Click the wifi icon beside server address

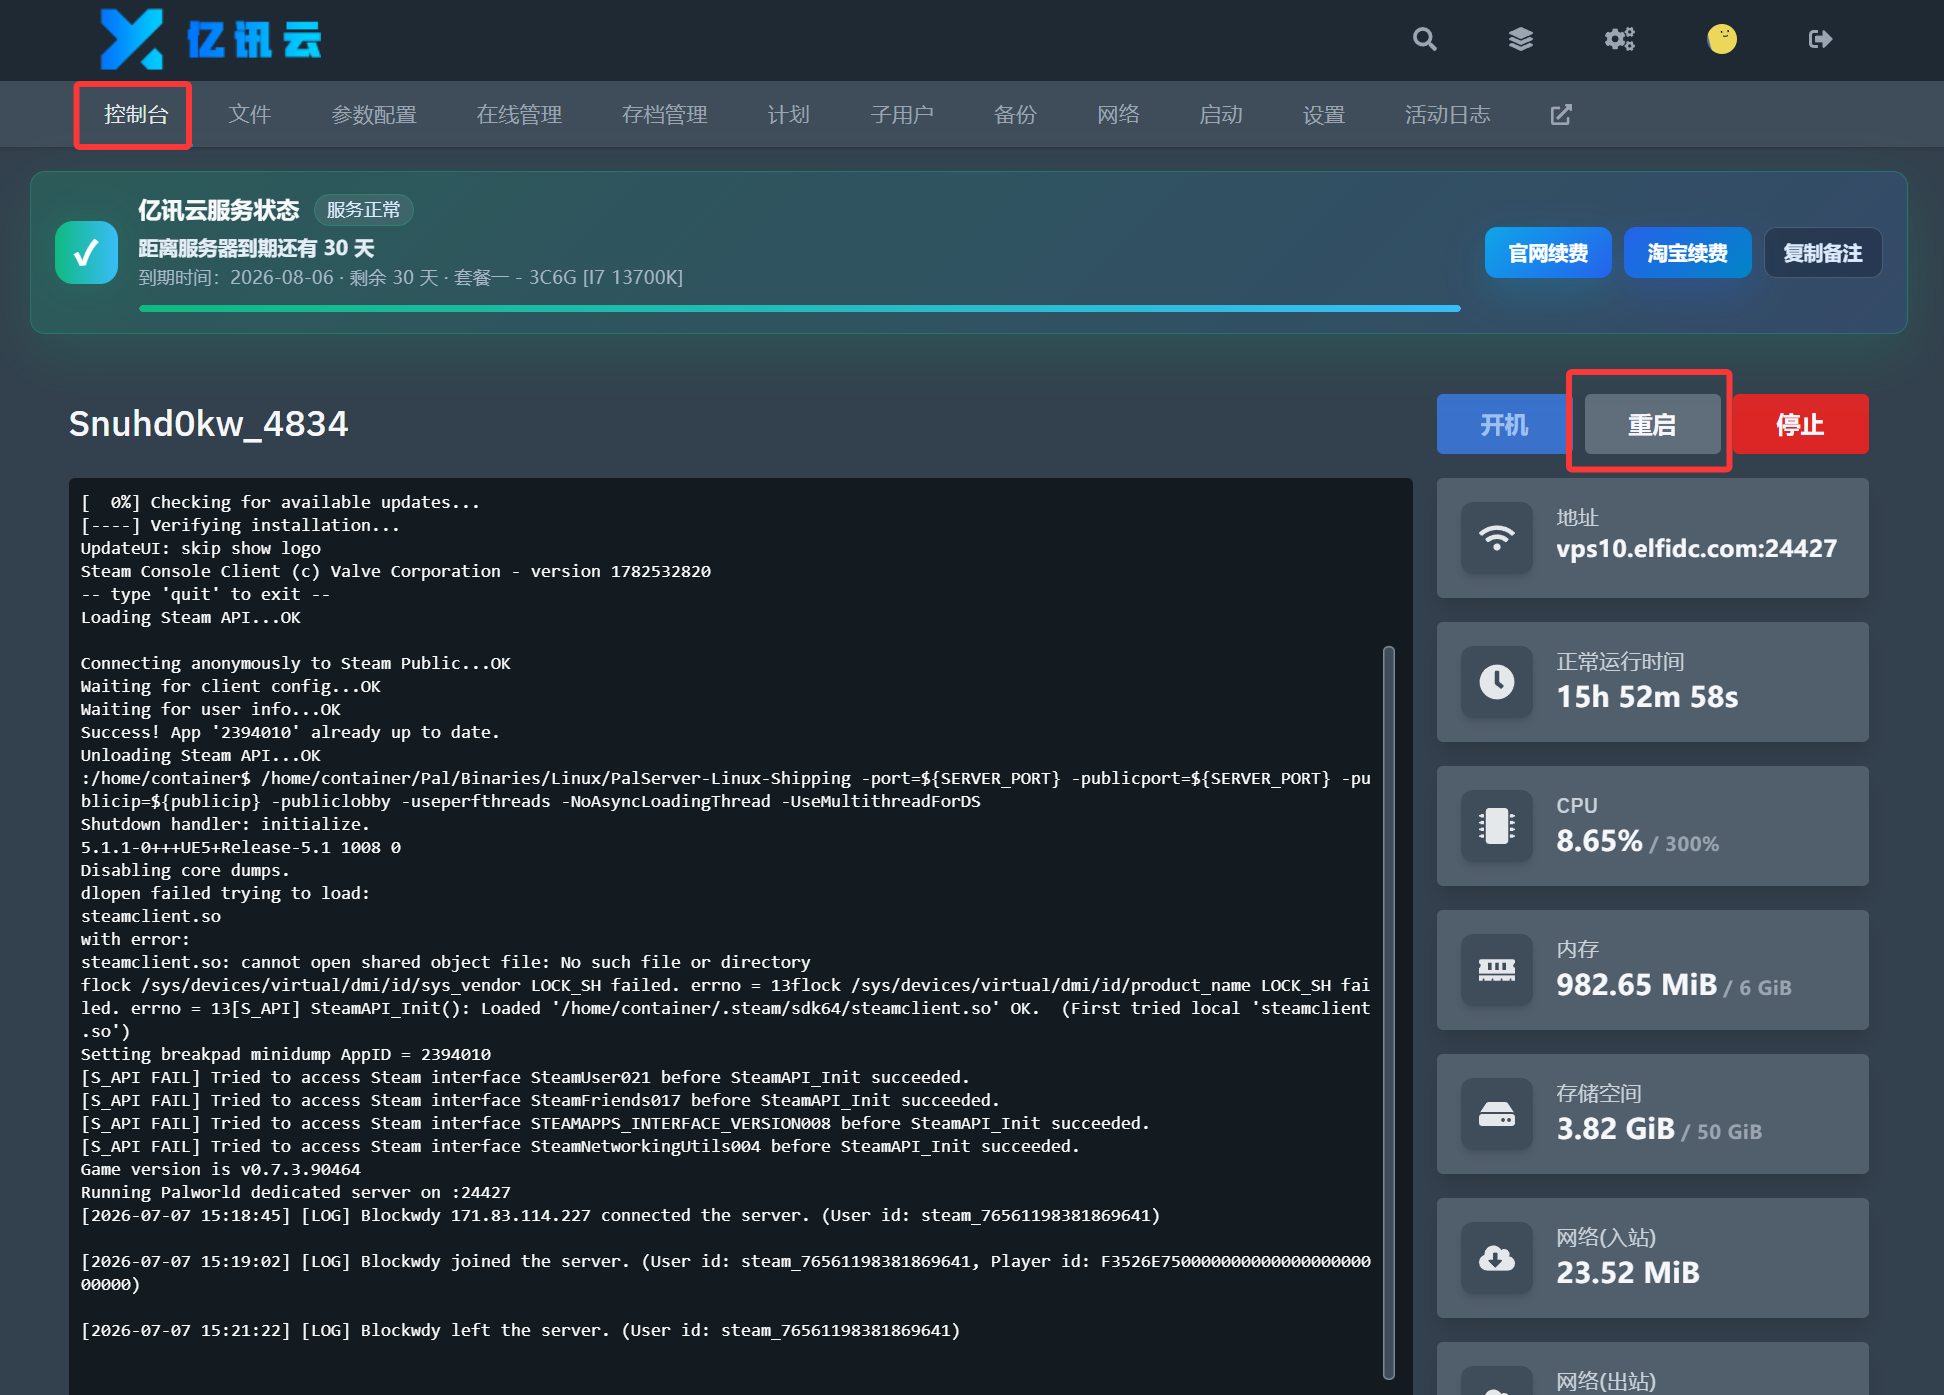tap(1496, 538)
